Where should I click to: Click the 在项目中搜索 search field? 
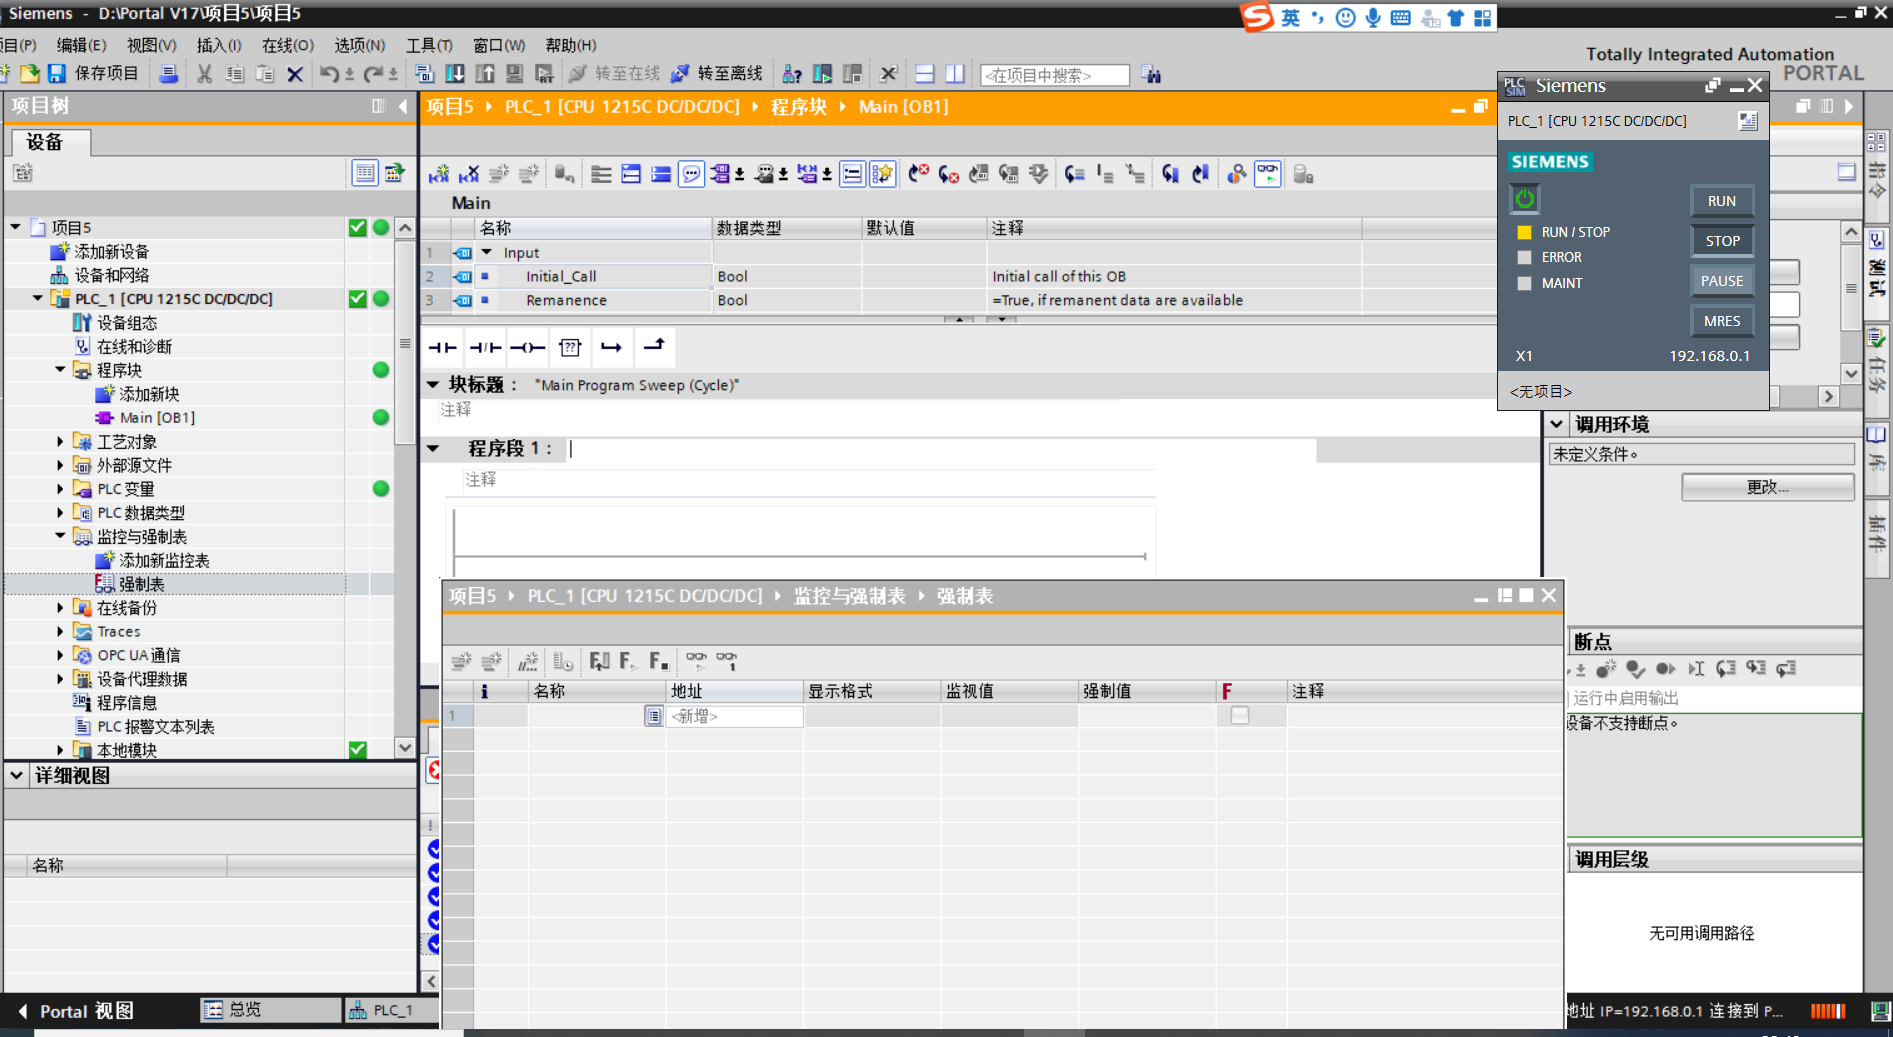point(1054,75)
